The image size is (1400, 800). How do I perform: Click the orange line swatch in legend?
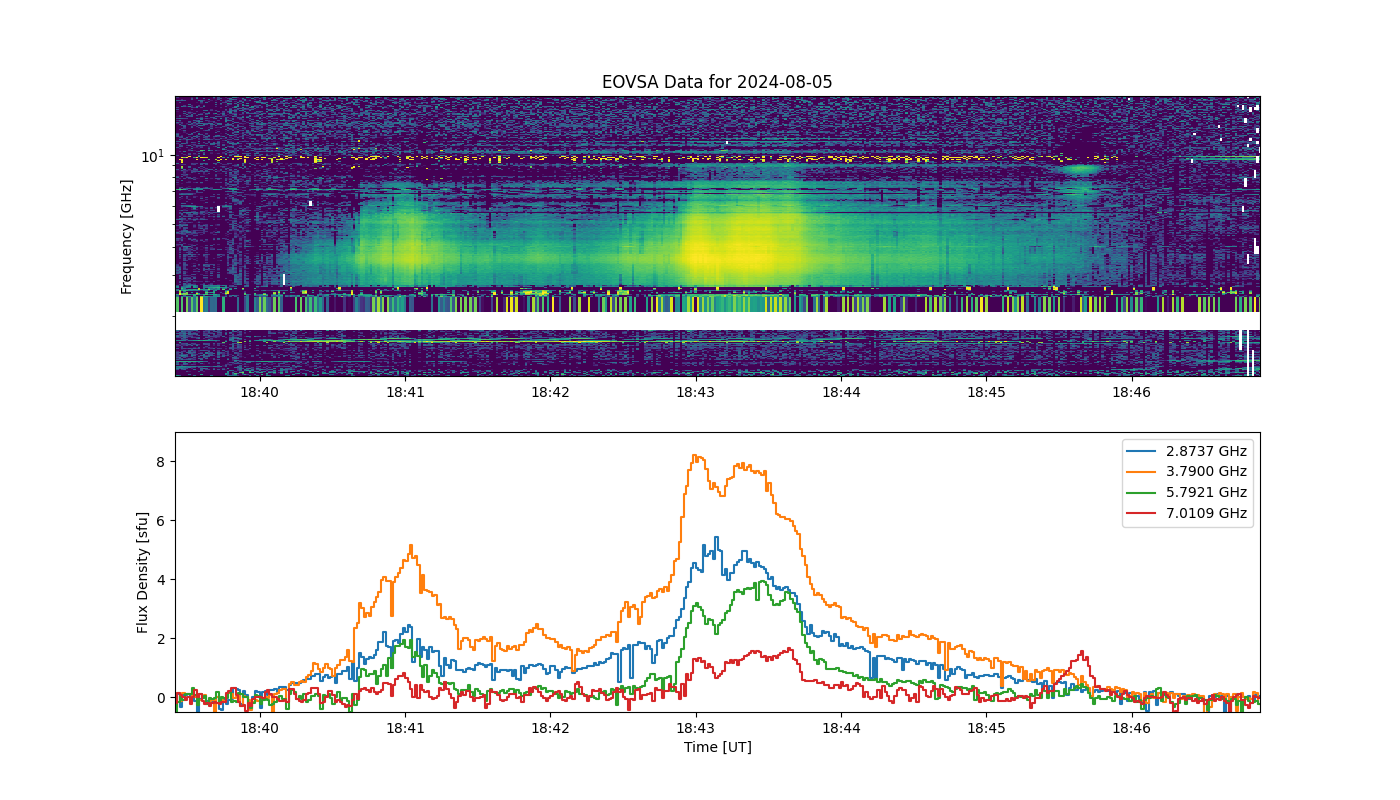pyautogui.click(x=1144, y=472)
